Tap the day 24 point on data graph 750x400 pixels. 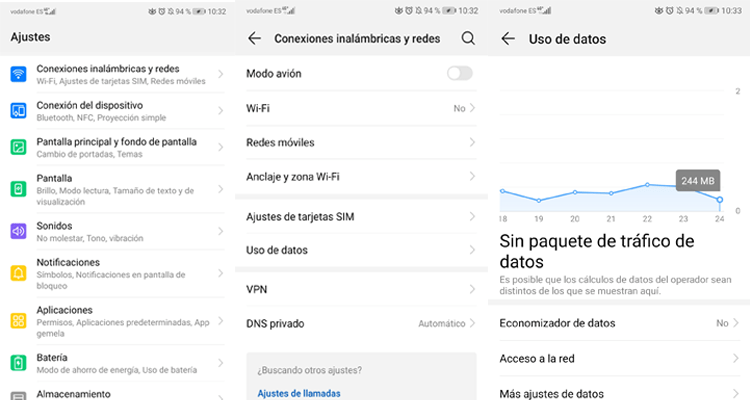point(719,200)
